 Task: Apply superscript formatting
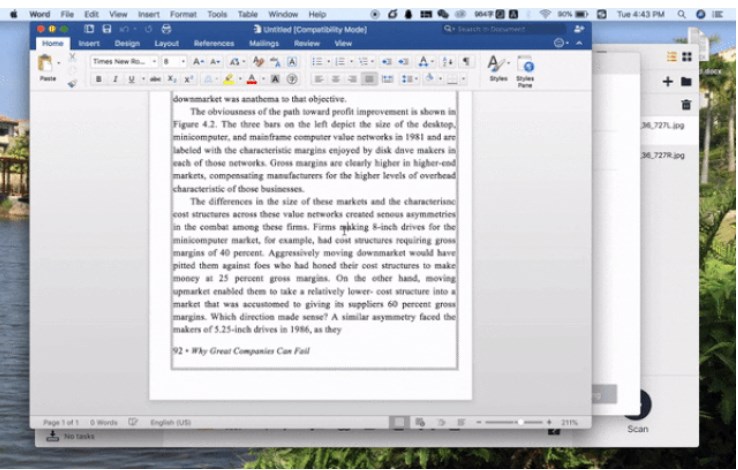tap(189, 79)
